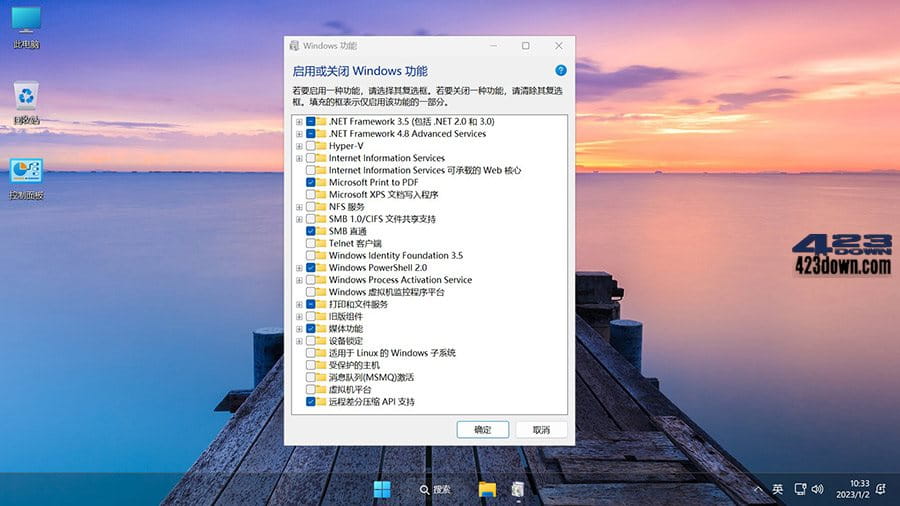Select the Hyper-V folder icon
The height and width of the screenshot is (506, 900).
(321, 146)
